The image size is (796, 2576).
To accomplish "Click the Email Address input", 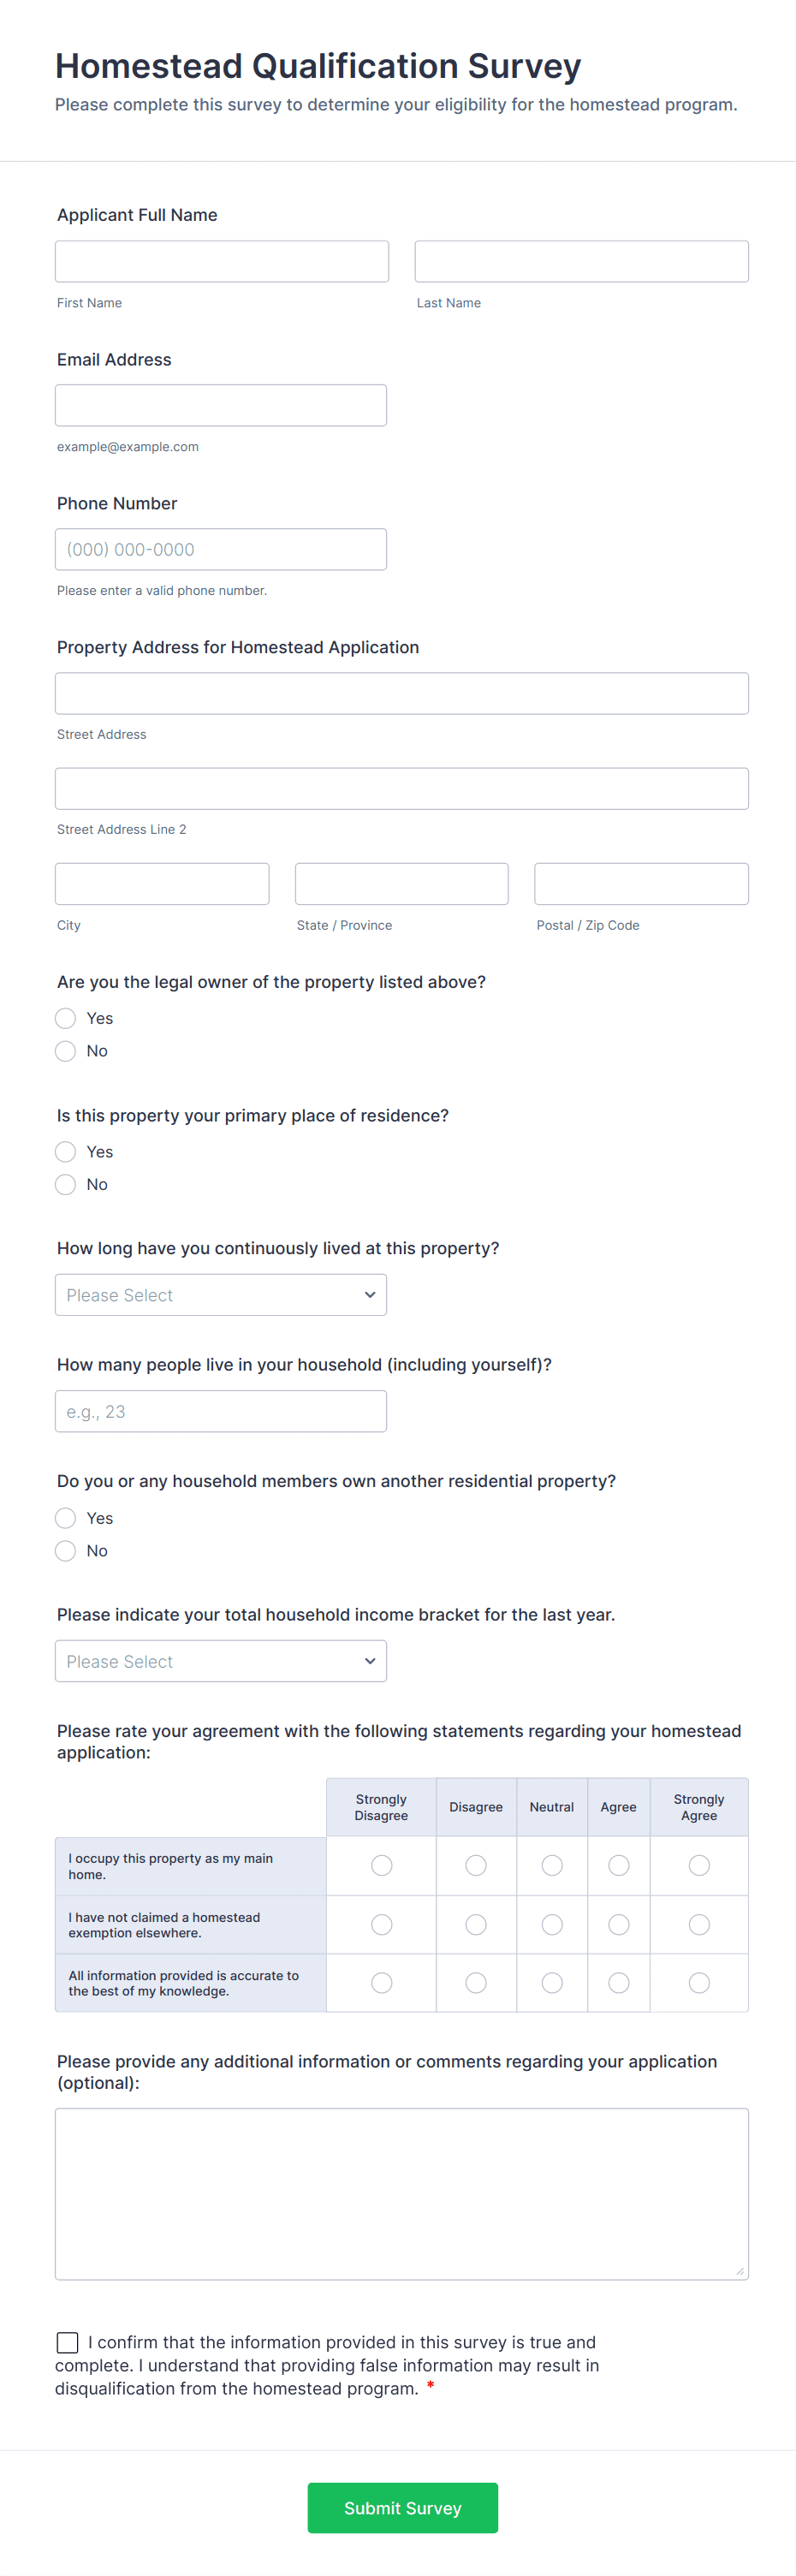I will (221, 405).
